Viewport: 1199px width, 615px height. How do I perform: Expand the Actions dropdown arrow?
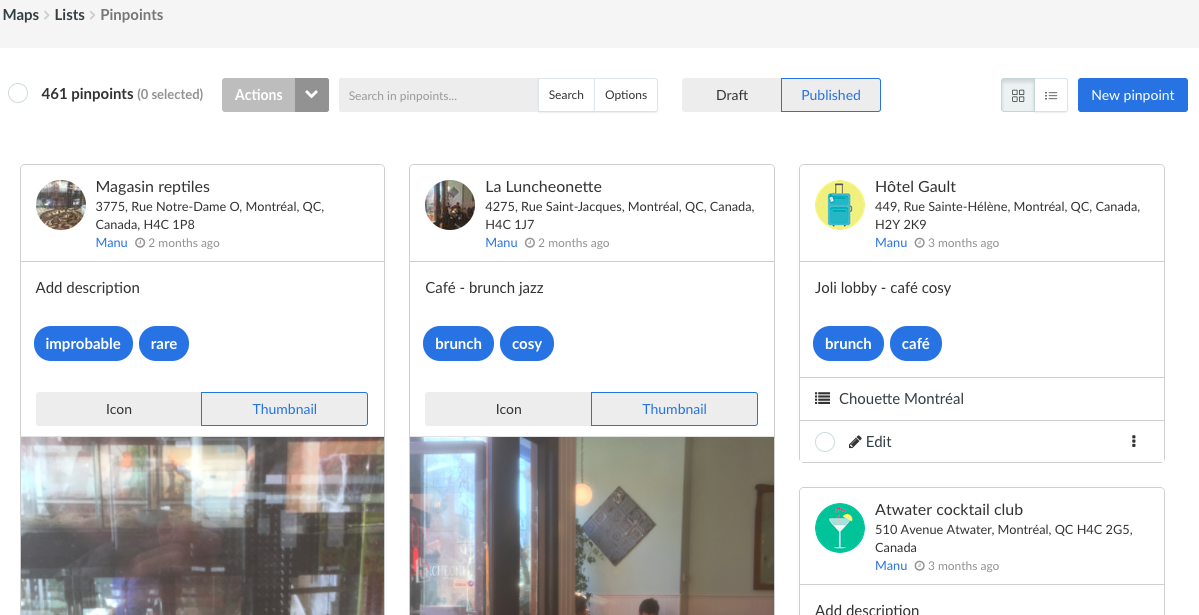[311, 94]
